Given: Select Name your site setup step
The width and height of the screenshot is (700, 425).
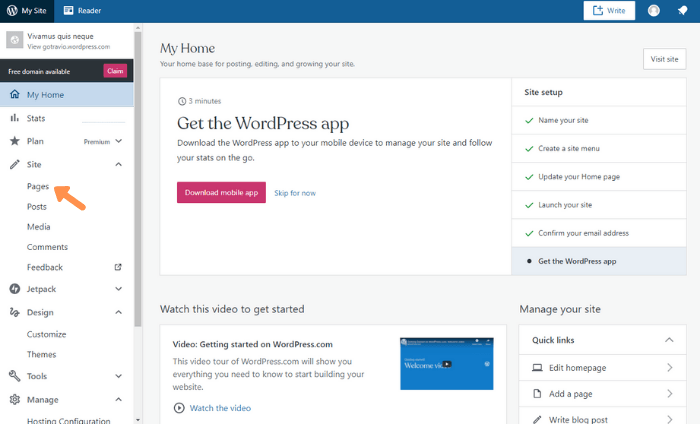Looking at the screenshot, I should pos(599,120).
